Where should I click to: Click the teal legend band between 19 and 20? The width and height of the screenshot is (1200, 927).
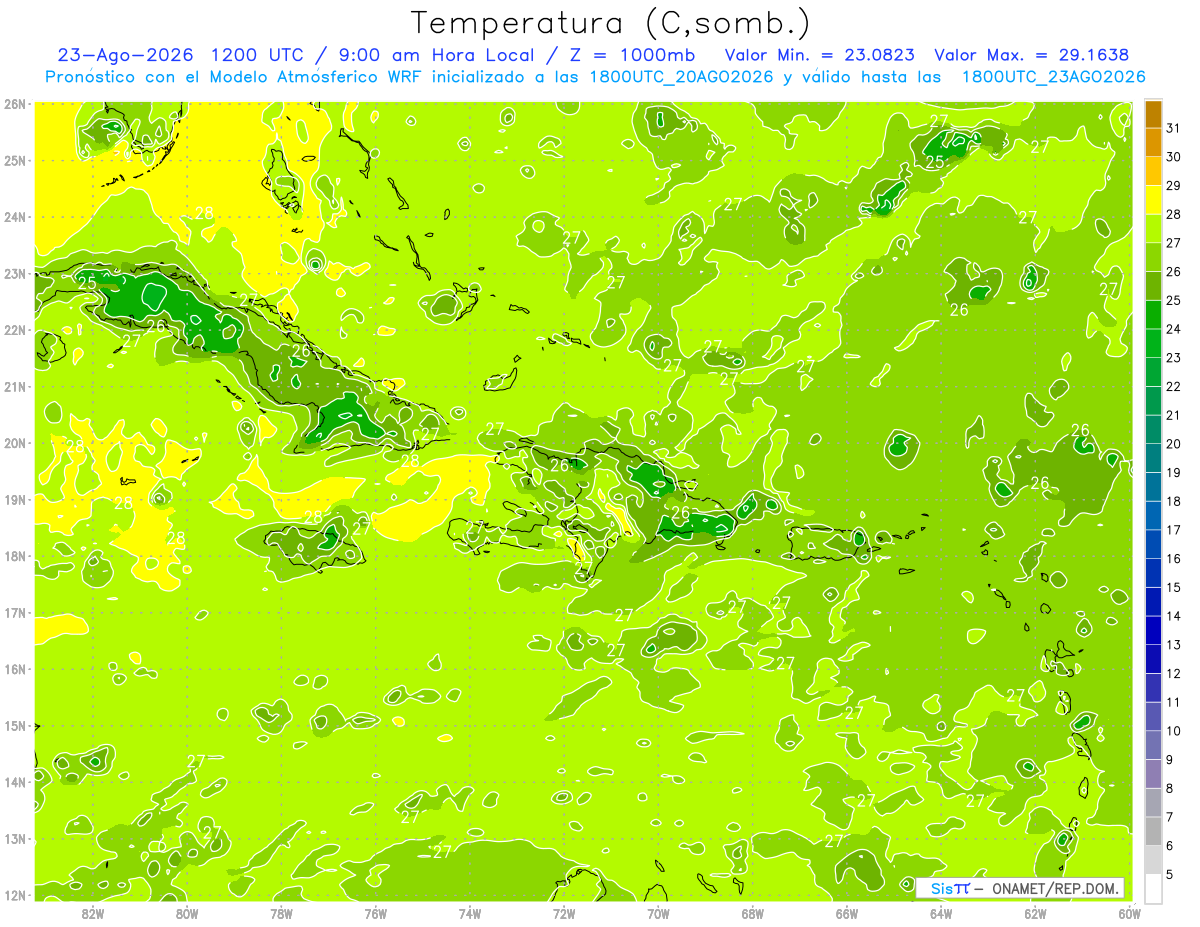click(1154, 459)
